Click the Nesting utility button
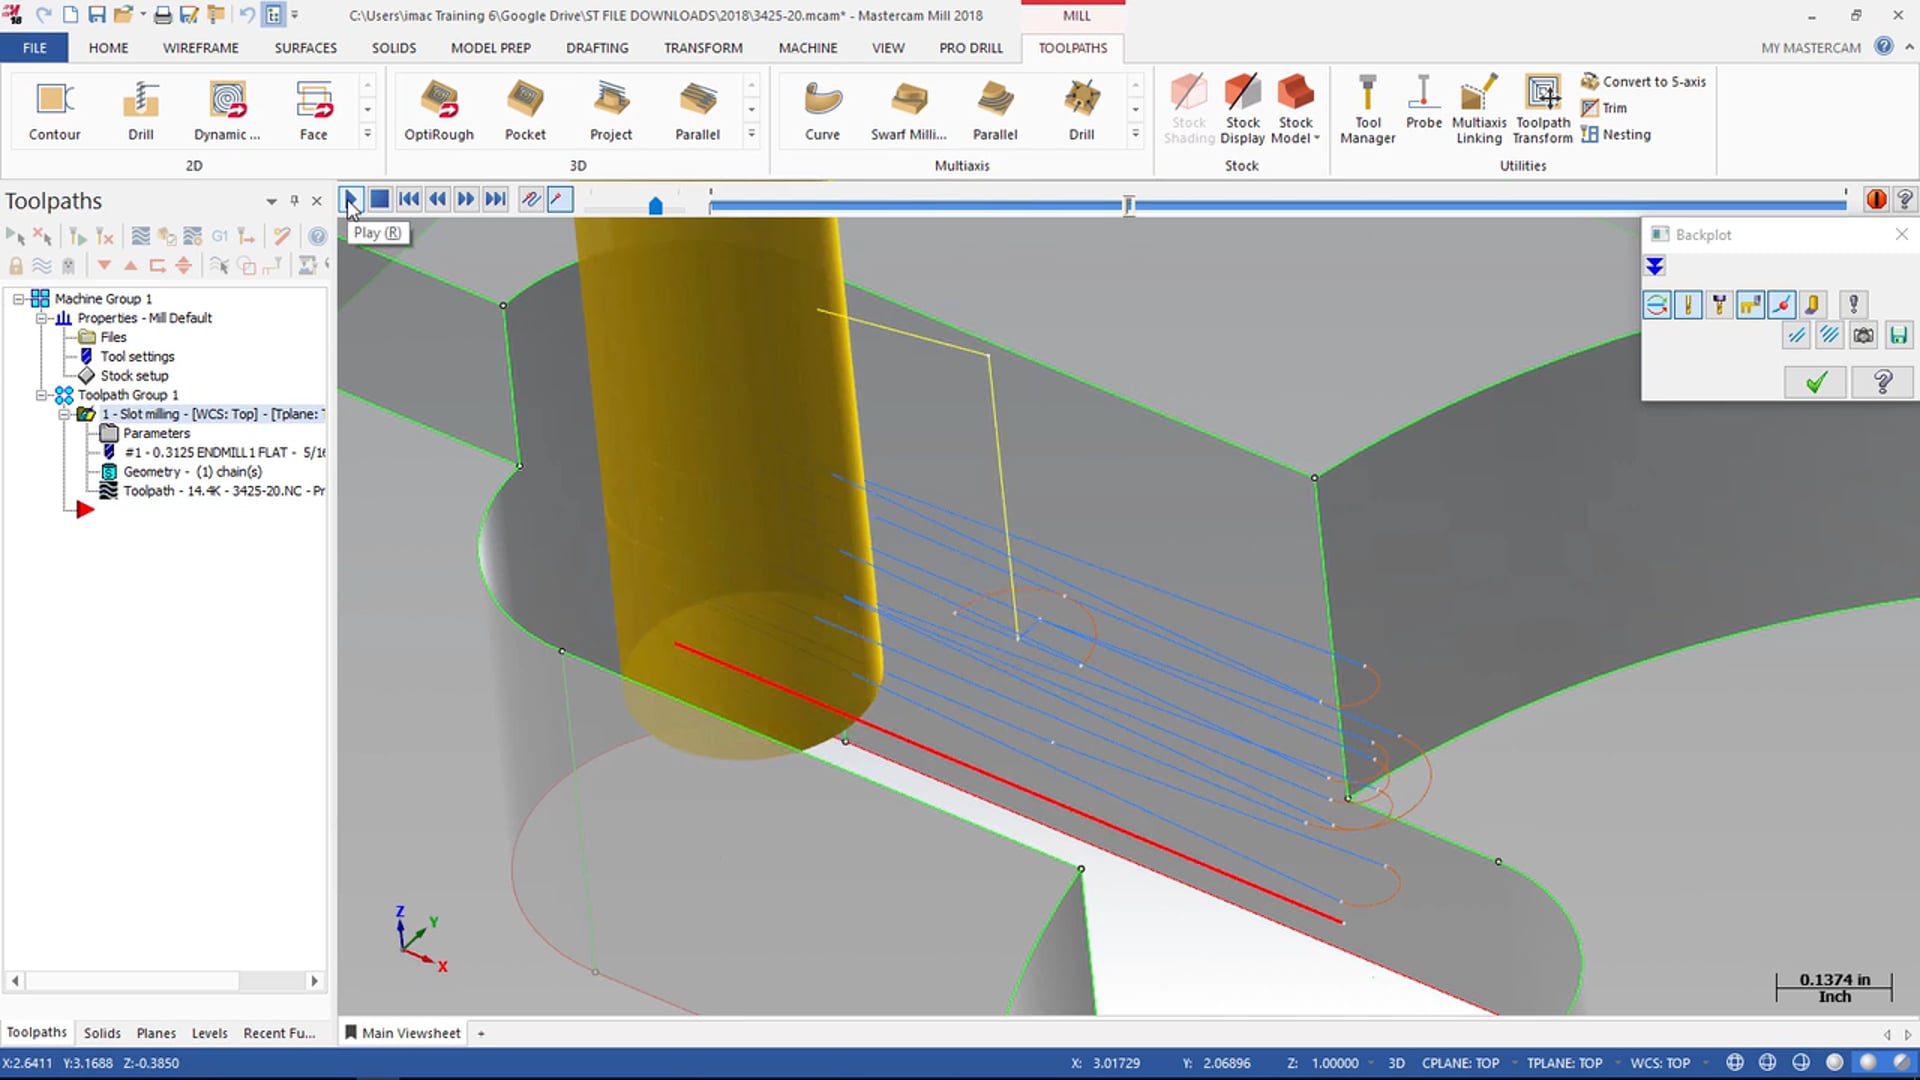The height and width of the screenshot is (1080, 1920). (1616, 135)
